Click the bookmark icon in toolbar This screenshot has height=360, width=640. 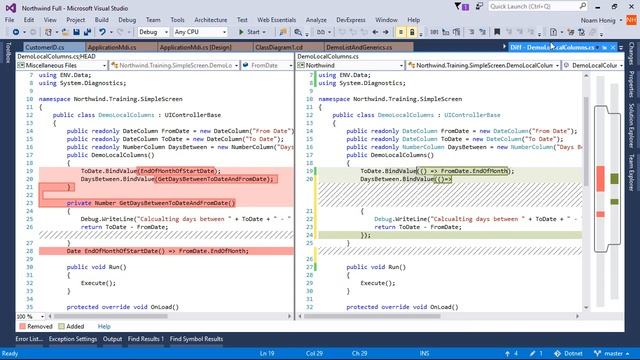[x=497, y=32]
